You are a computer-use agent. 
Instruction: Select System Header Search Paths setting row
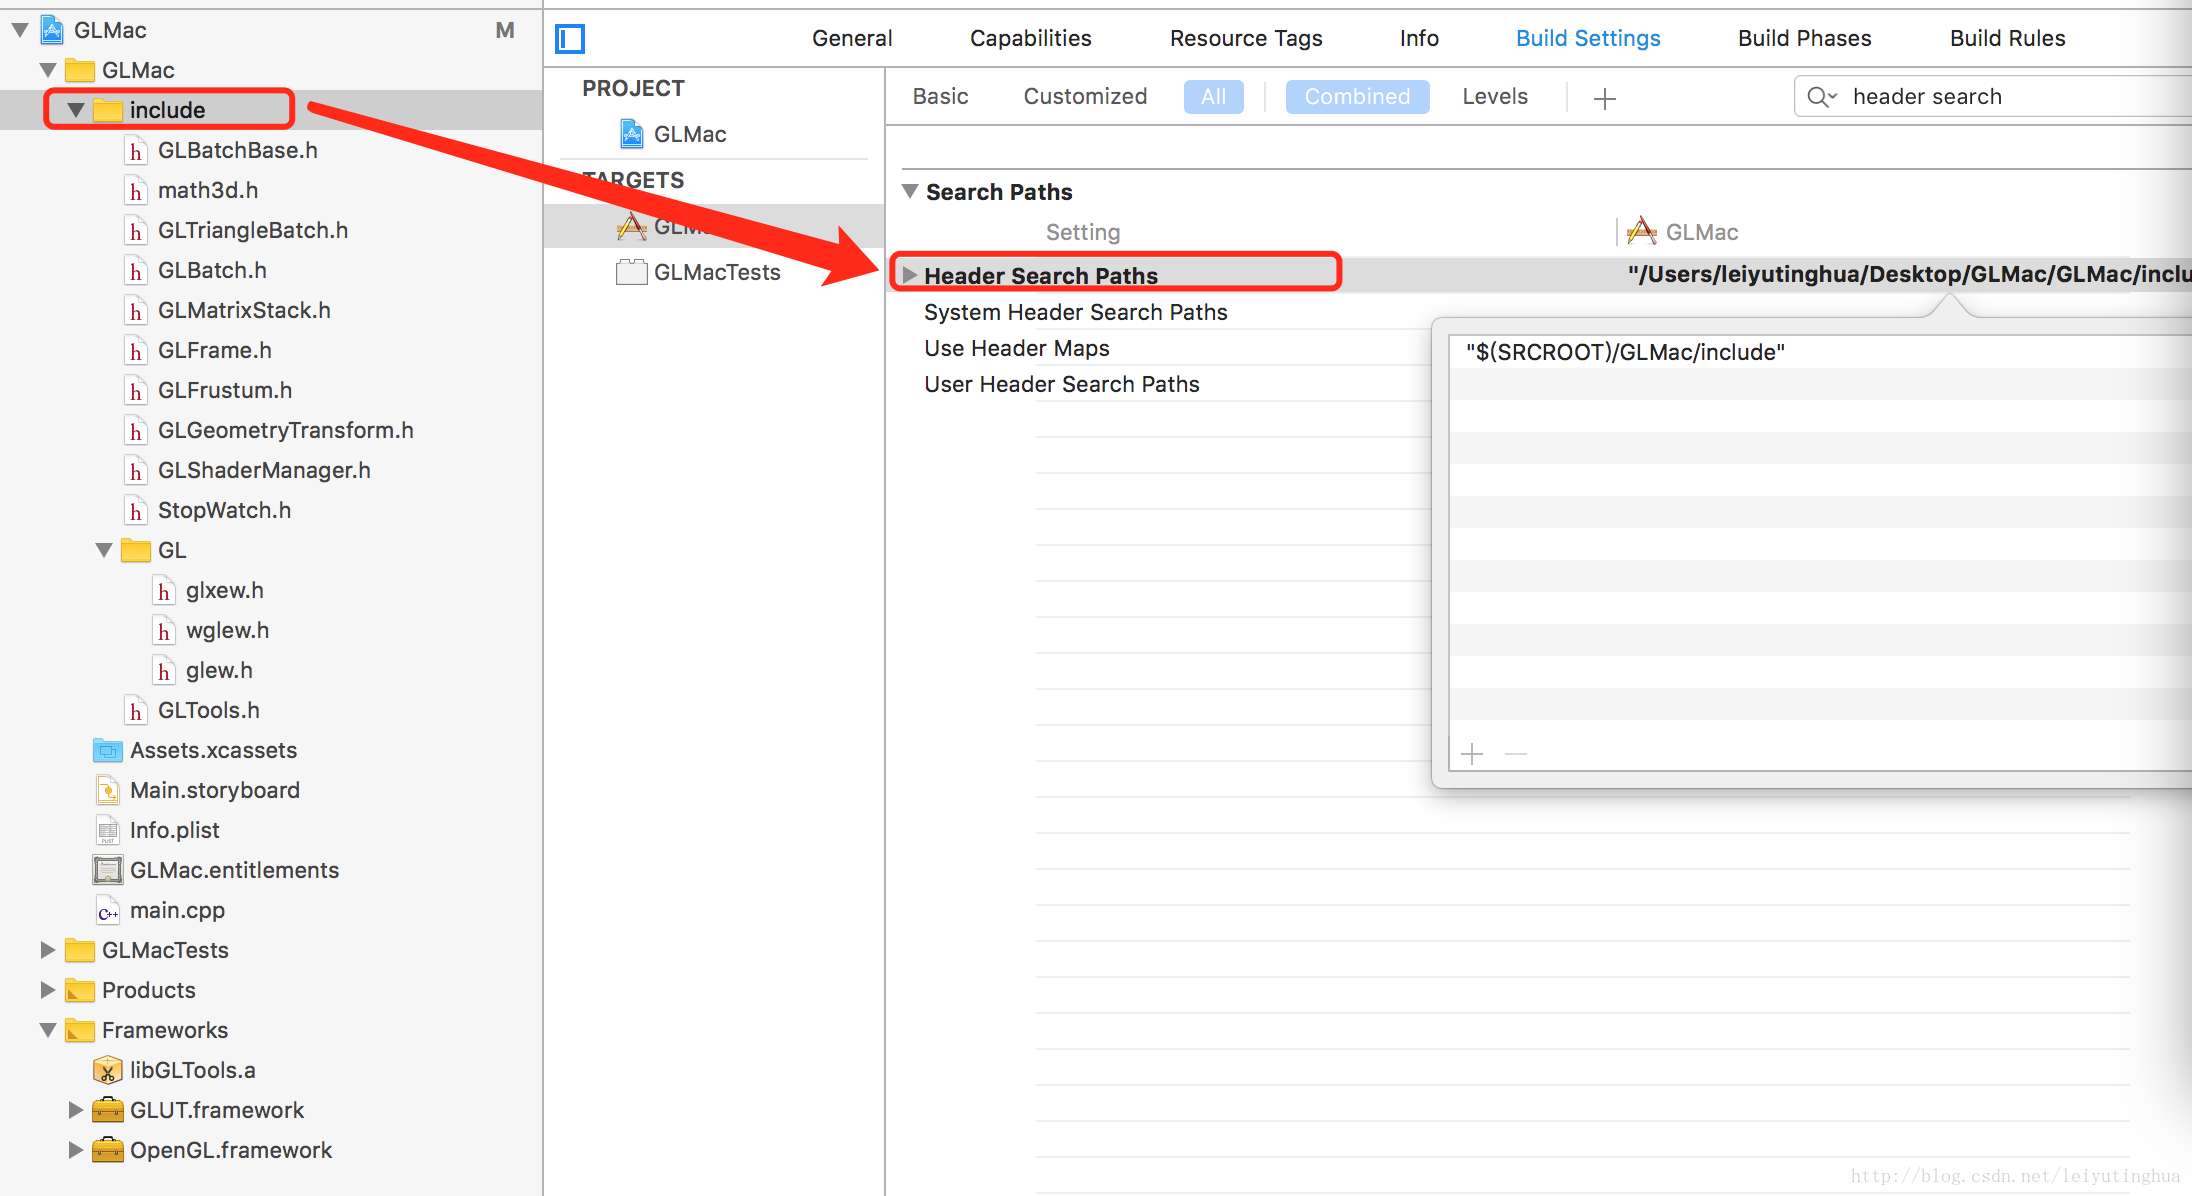pos(1075,312)
